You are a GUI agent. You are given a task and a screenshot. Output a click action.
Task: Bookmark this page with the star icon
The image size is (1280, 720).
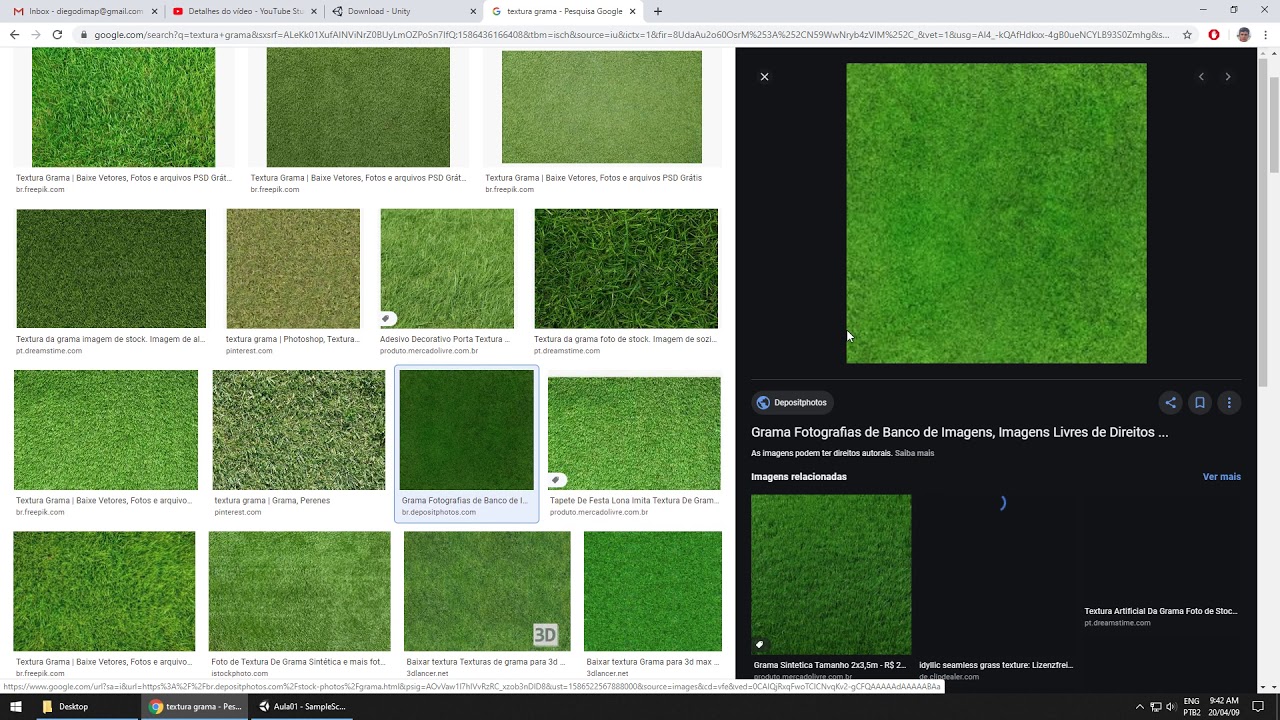coord(1187,35)
